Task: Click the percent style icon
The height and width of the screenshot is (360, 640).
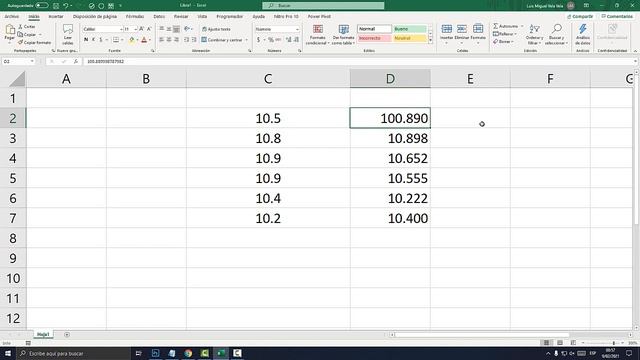Action: point(271,40)
